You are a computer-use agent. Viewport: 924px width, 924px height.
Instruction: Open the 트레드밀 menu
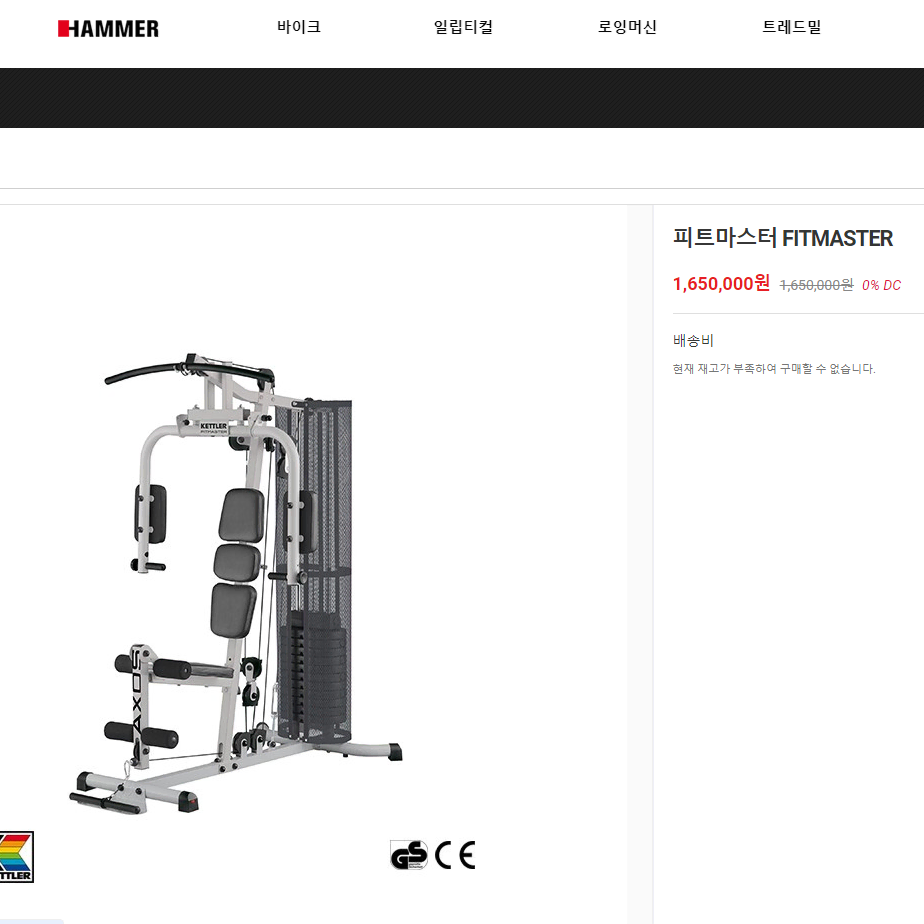click(x=791, y=27)
